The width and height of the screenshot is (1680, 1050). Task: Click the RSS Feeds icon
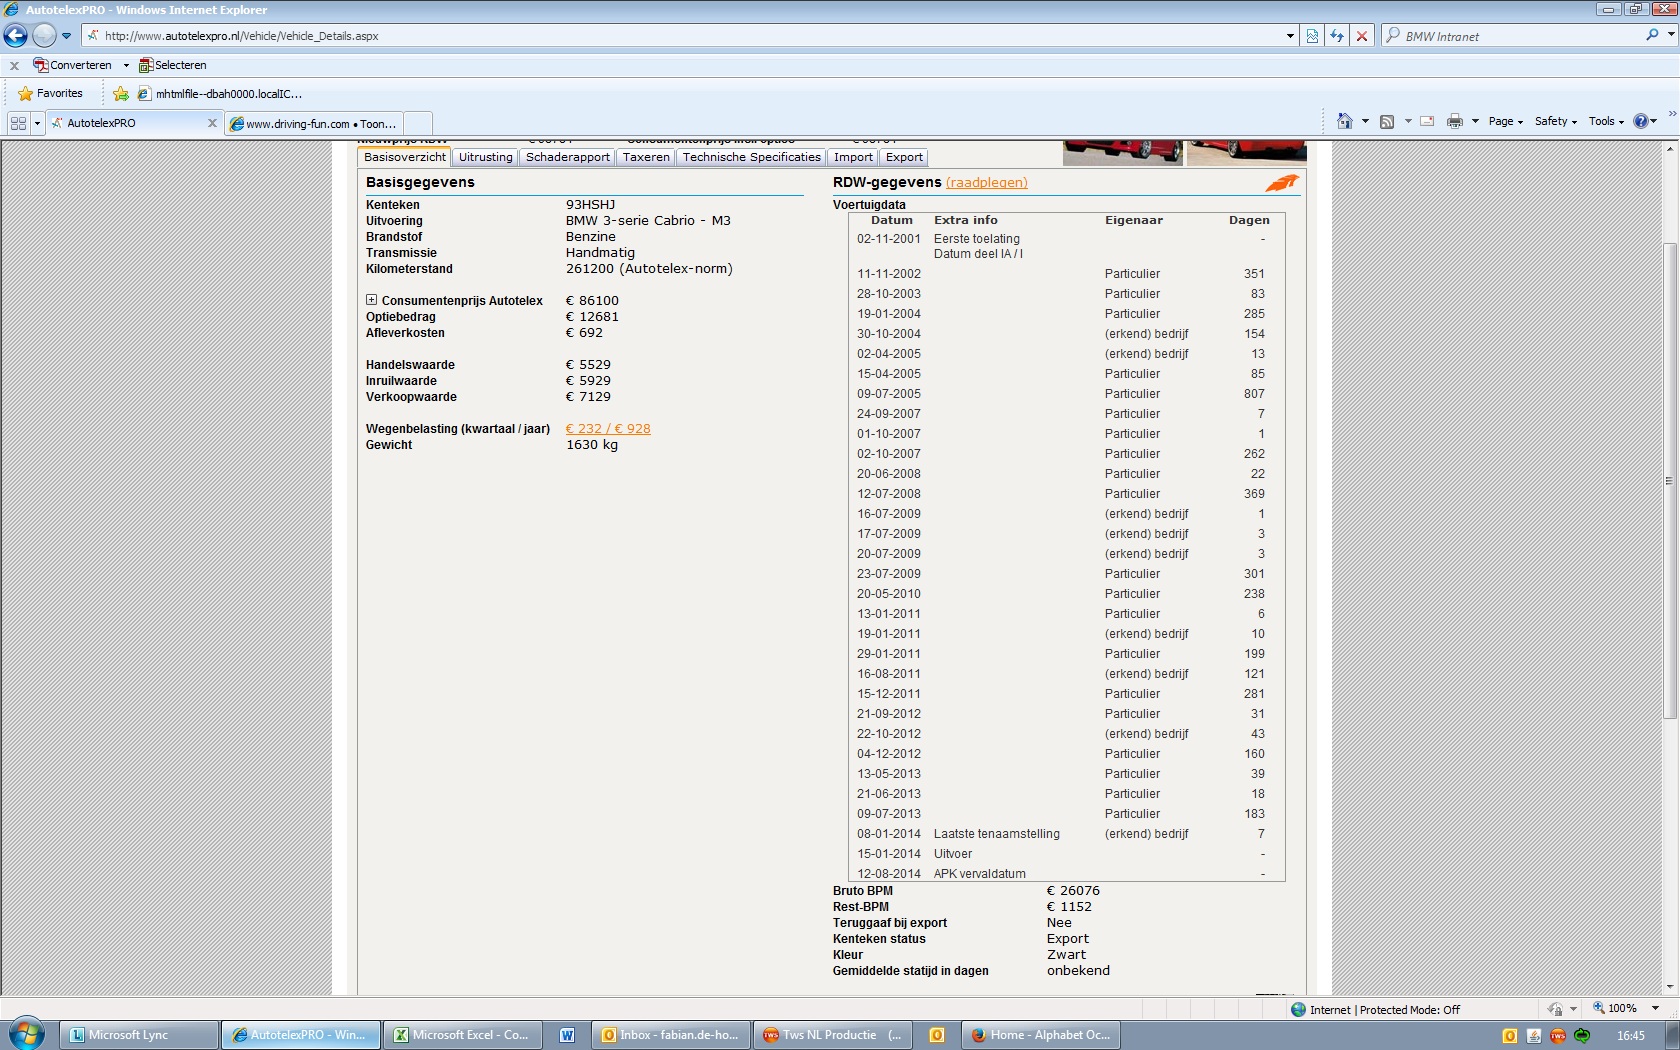[x=1387, y=121]
